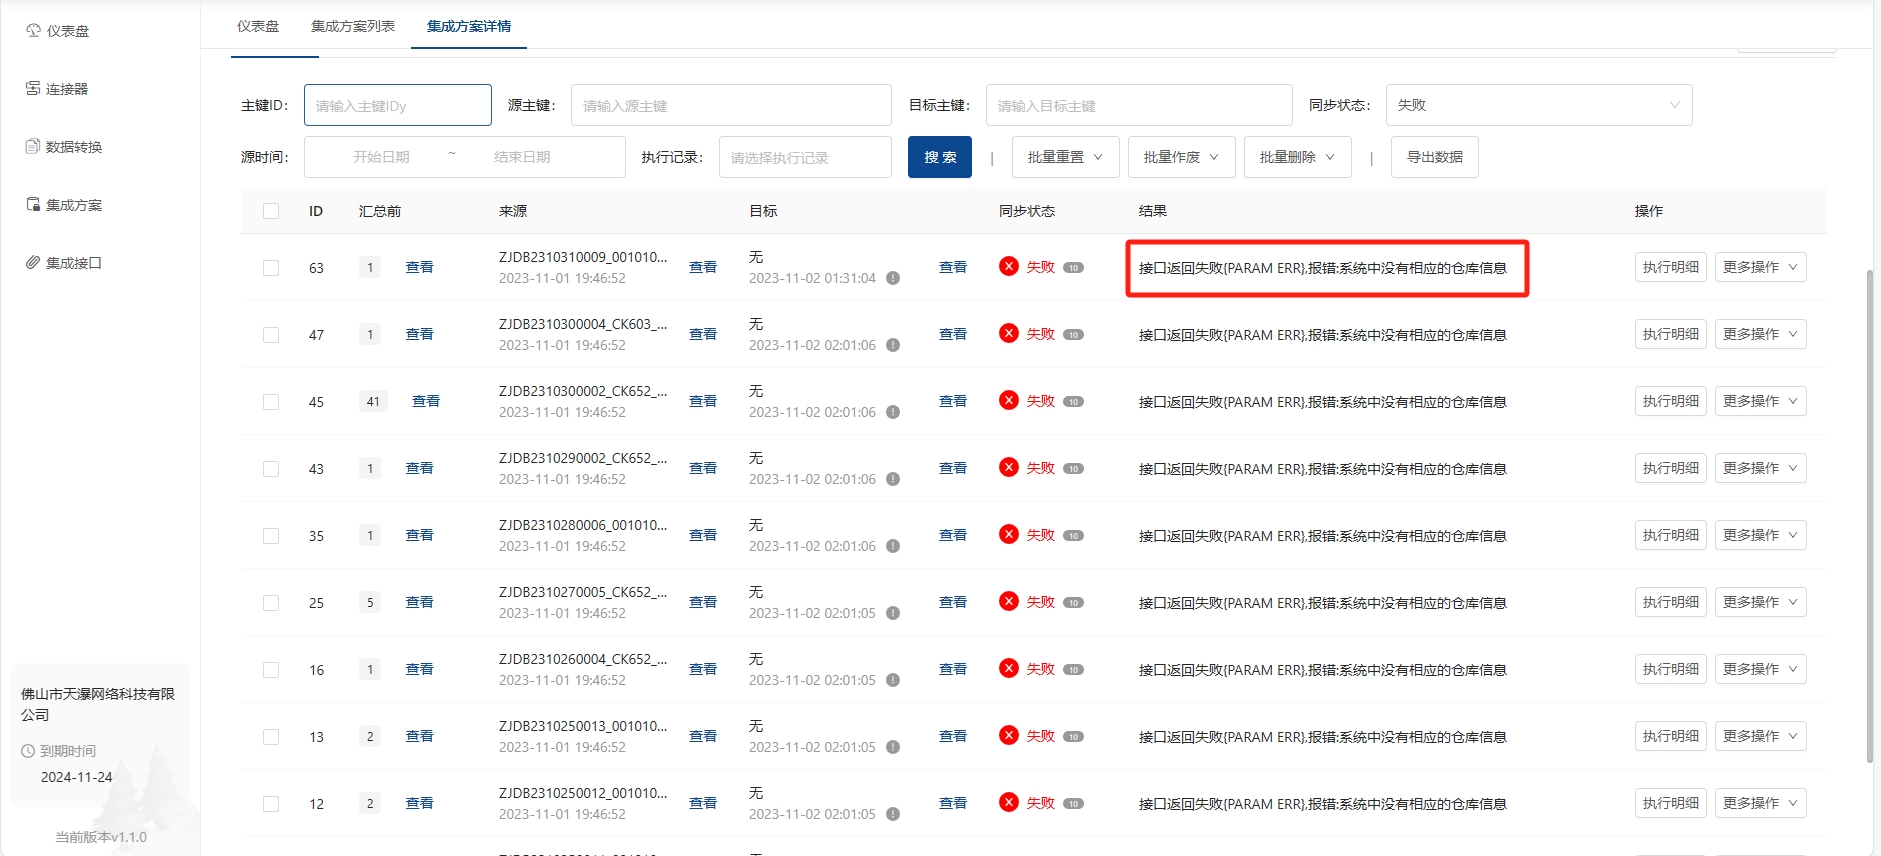Screen dimensions: 1881x856
Task: Switch to the 仪表盘 tab at top
Action: coord(258,26)
